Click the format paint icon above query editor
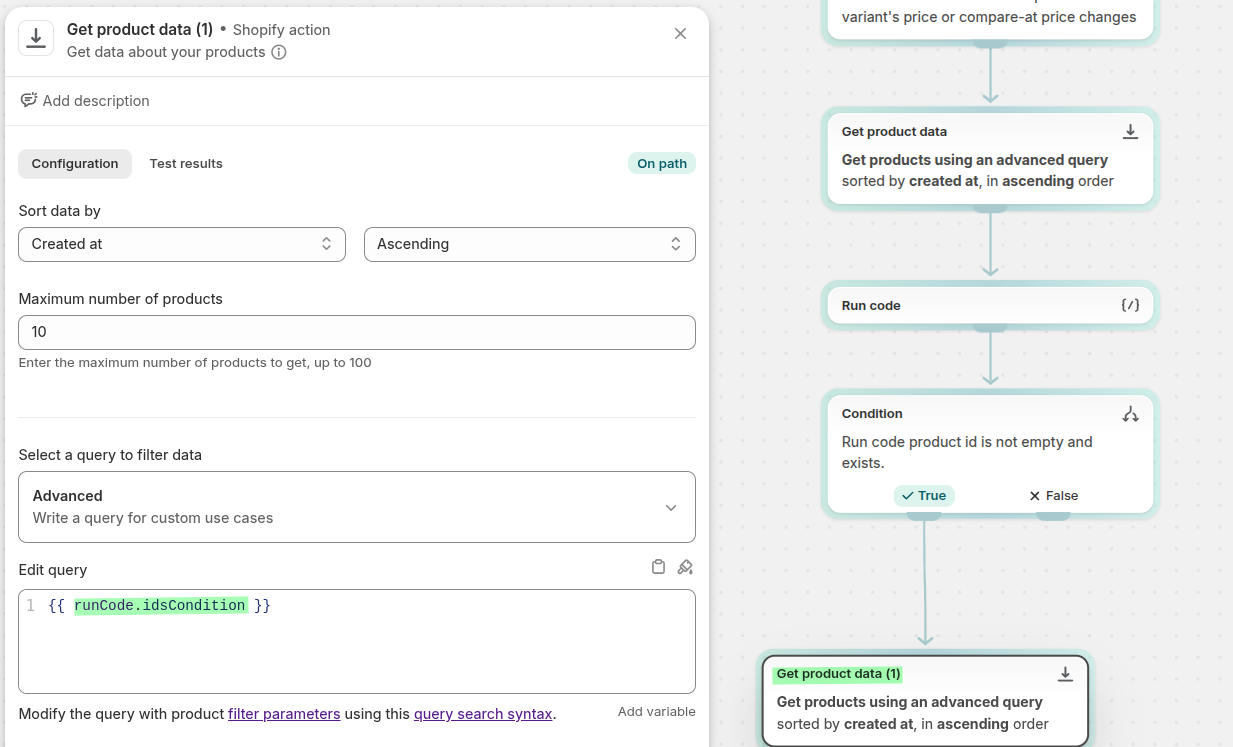The width and height of the screenshot is (1233, 747). coord(685,567)
